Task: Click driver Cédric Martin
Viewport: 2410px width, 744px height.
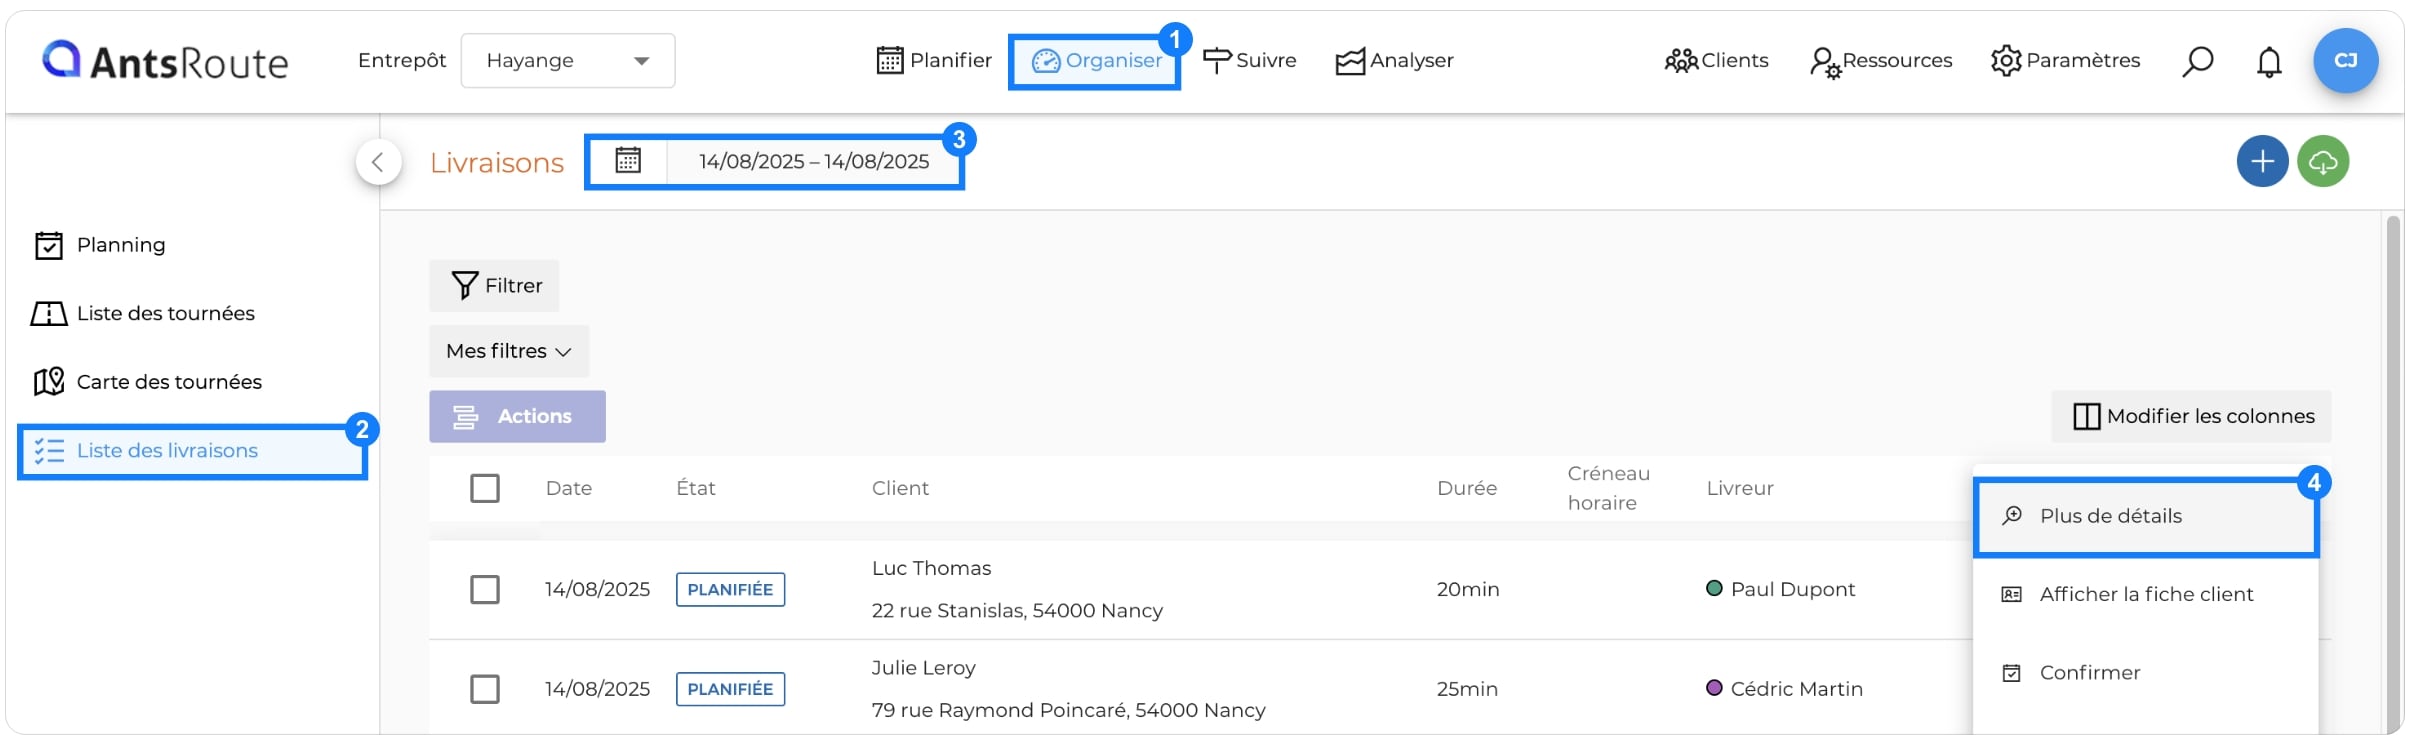Action: pyautogui.click(x=1797, y=689)
